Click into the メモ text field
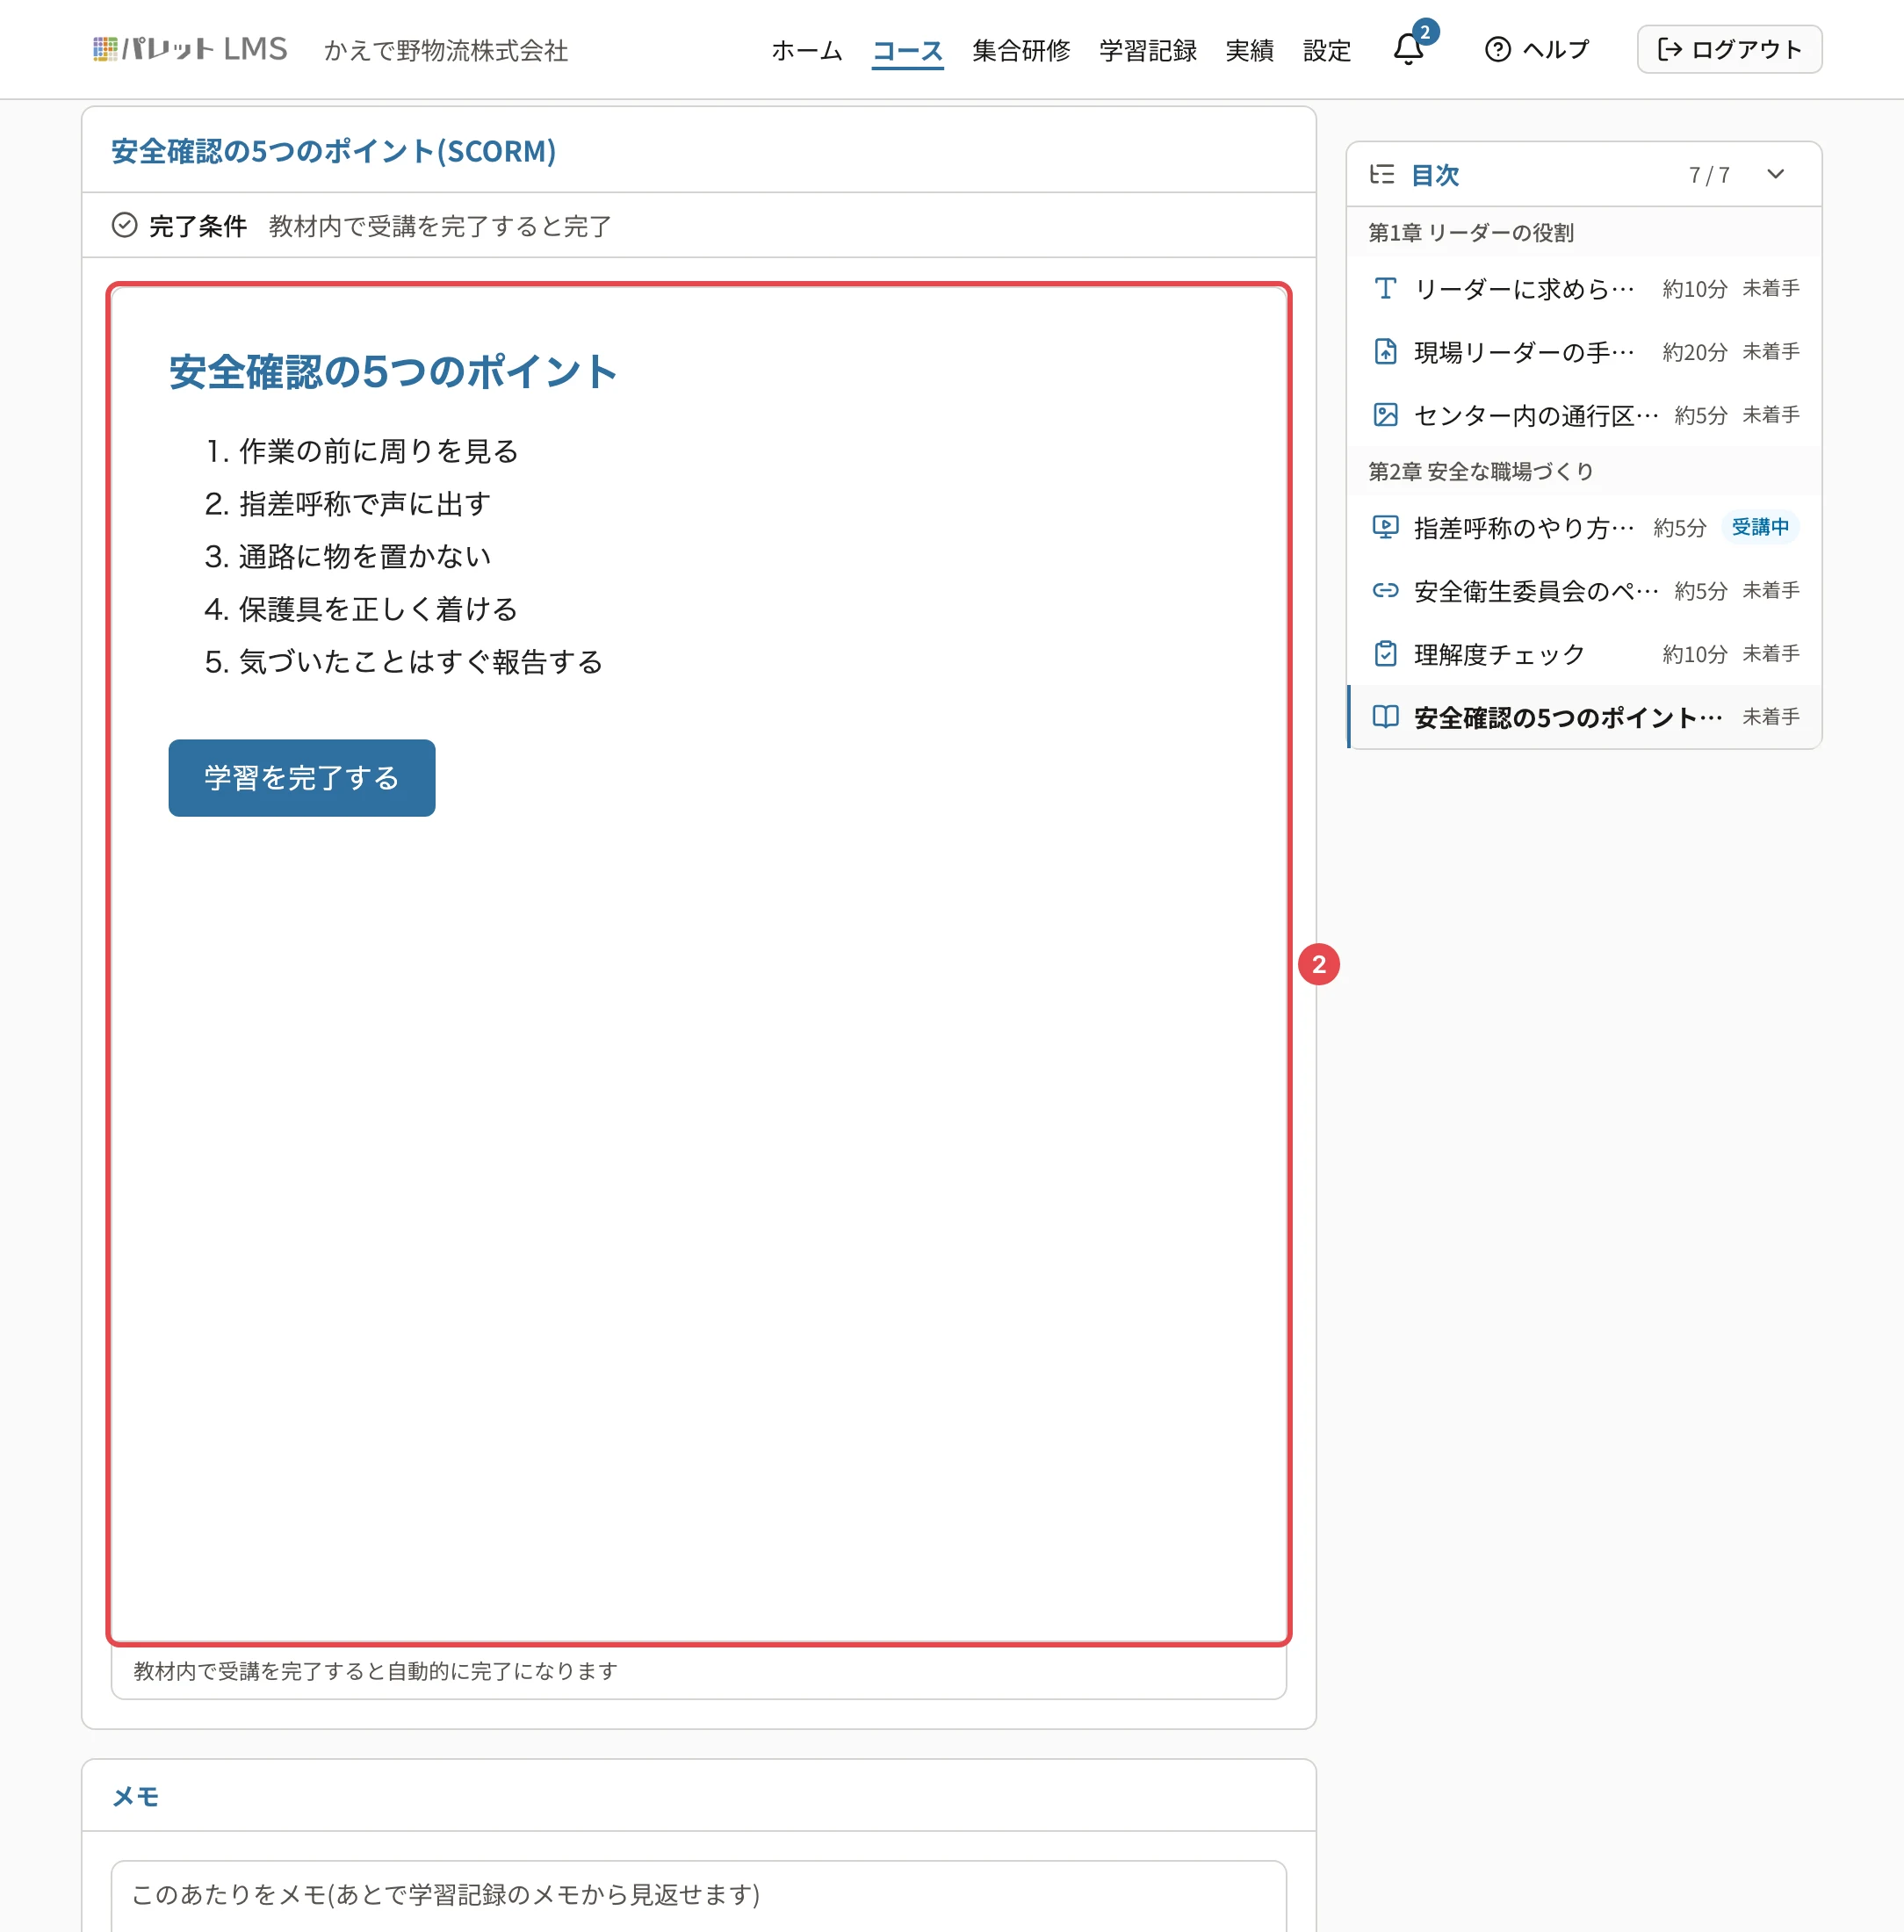Viewport: 1904px width, 1932px height. click(698, 1895)
